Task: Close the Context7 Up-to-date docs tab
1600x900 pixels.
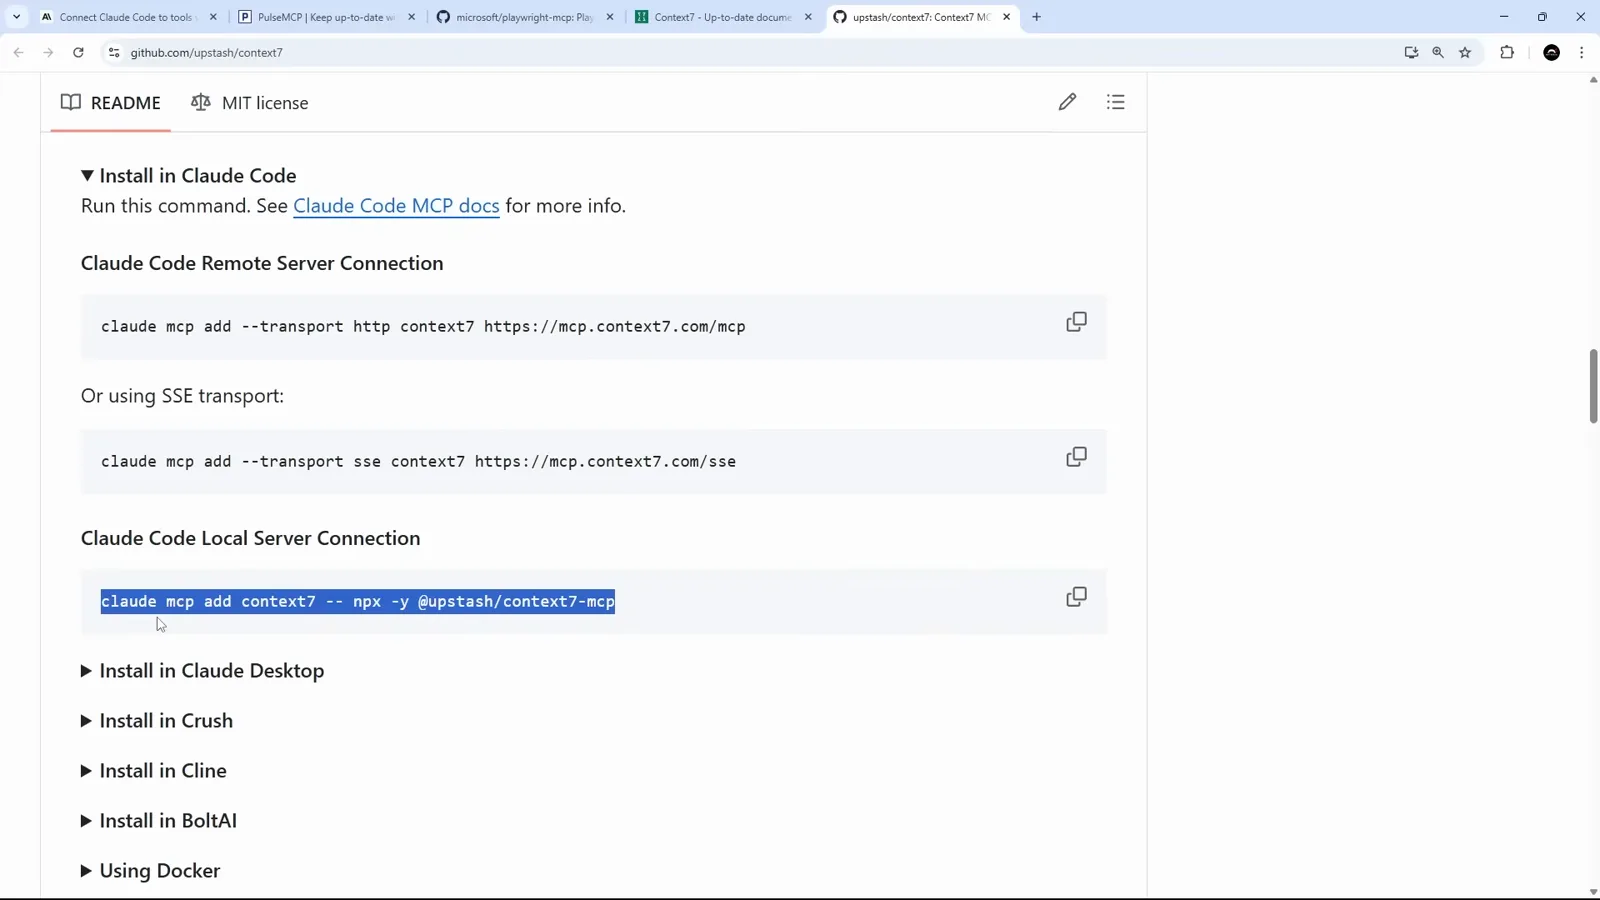Action: tap(808, 17)
